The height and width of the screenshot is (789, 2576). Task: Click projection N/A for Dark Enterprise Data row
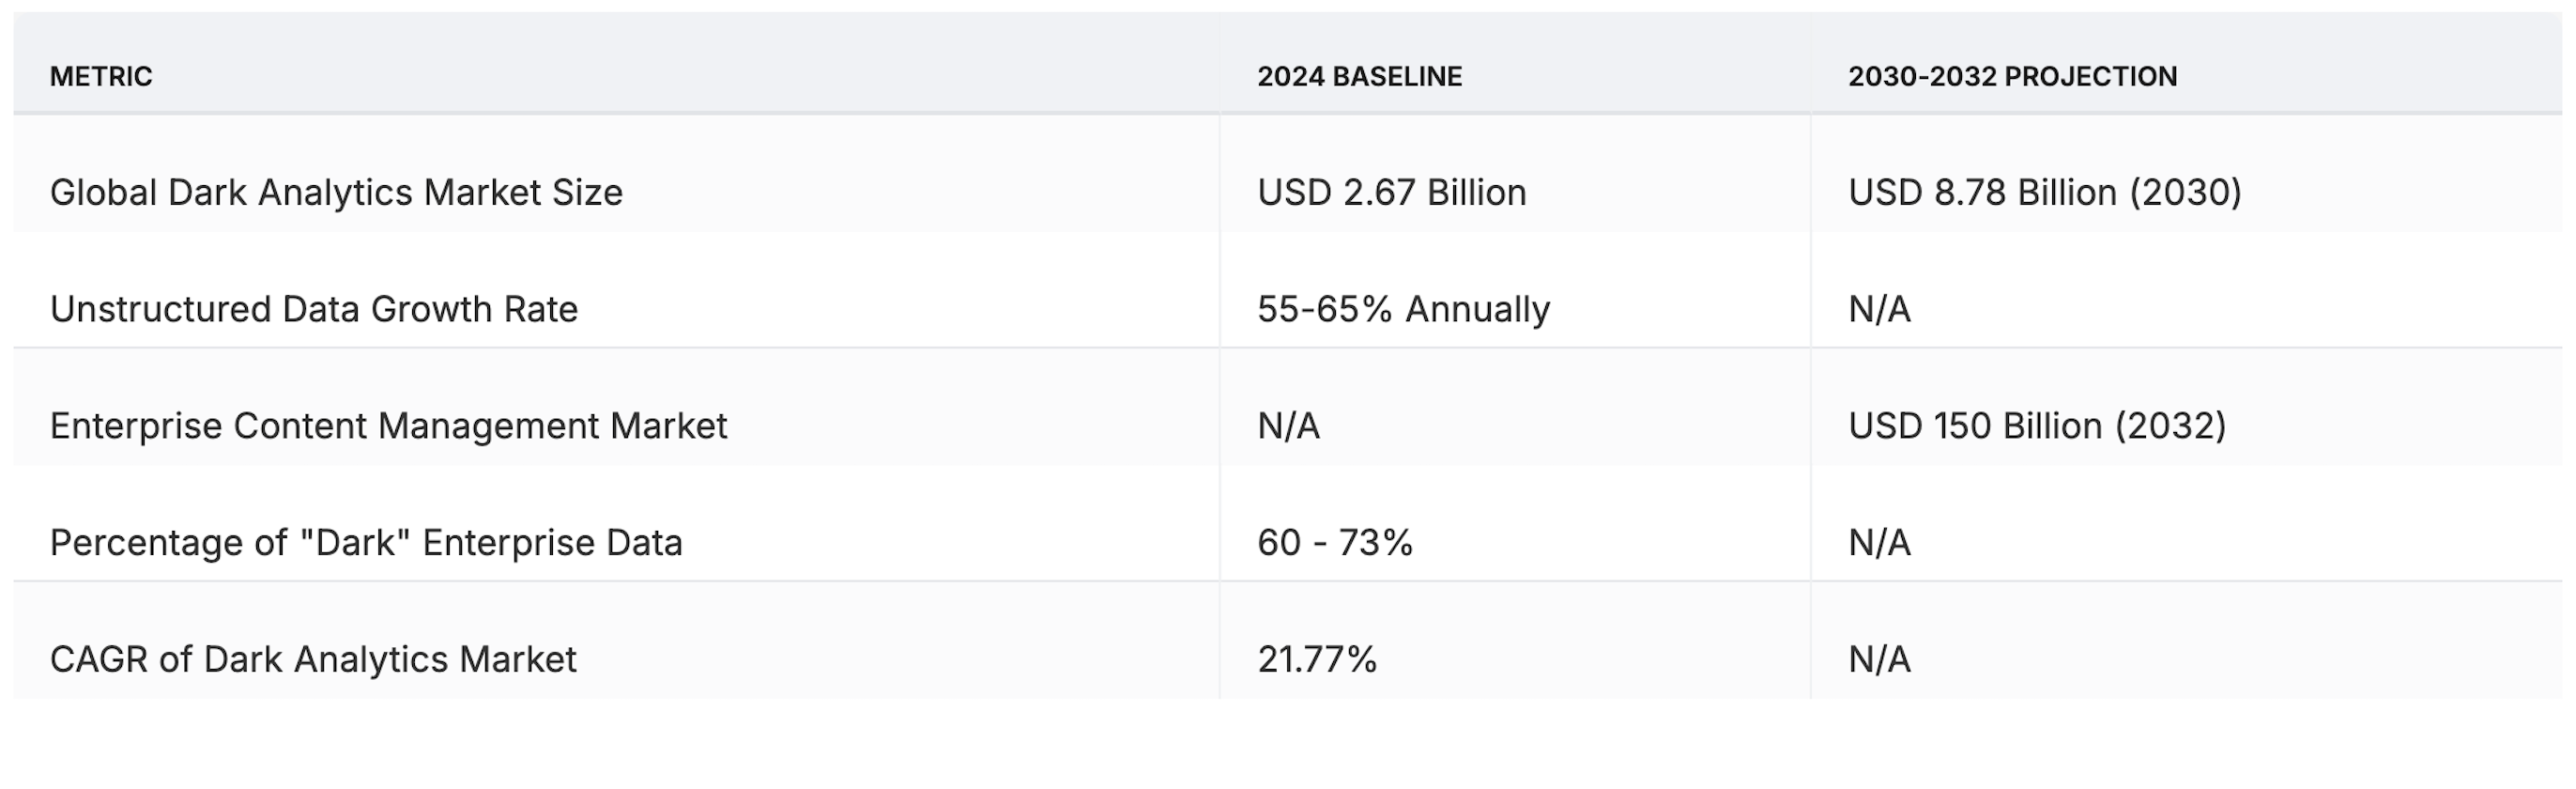(1879, 543)
